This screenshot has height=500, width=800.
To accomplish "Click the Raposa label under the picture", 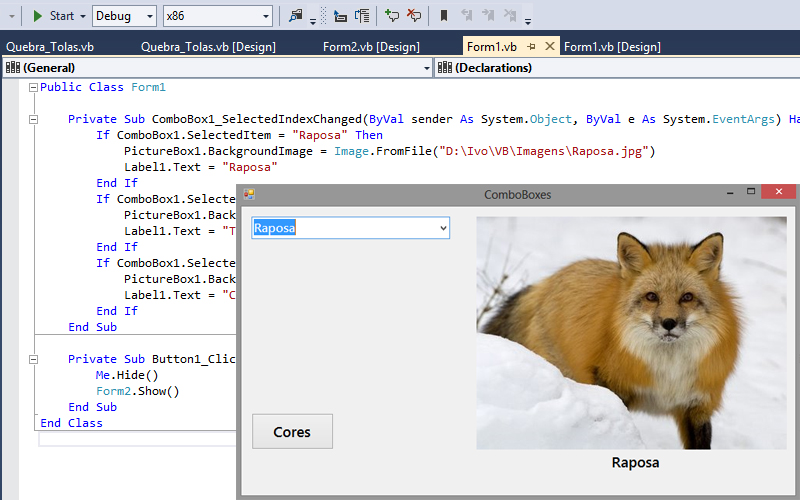I will (635, 463).
